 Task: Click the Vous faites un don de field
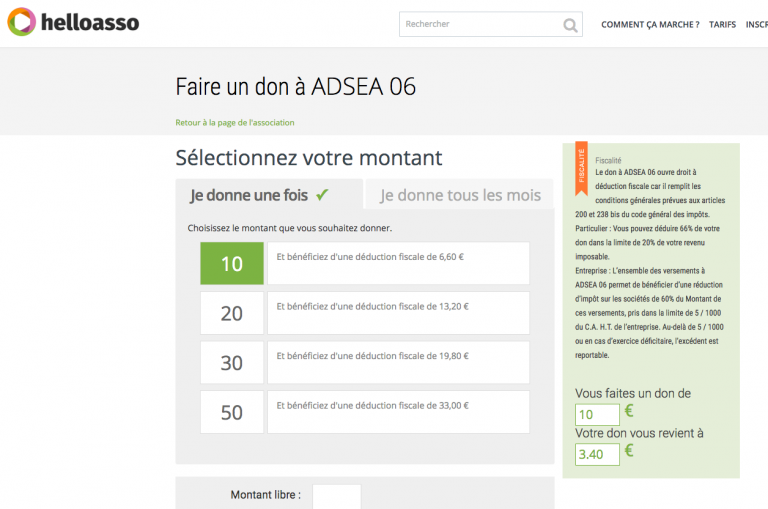click(597, 414)
